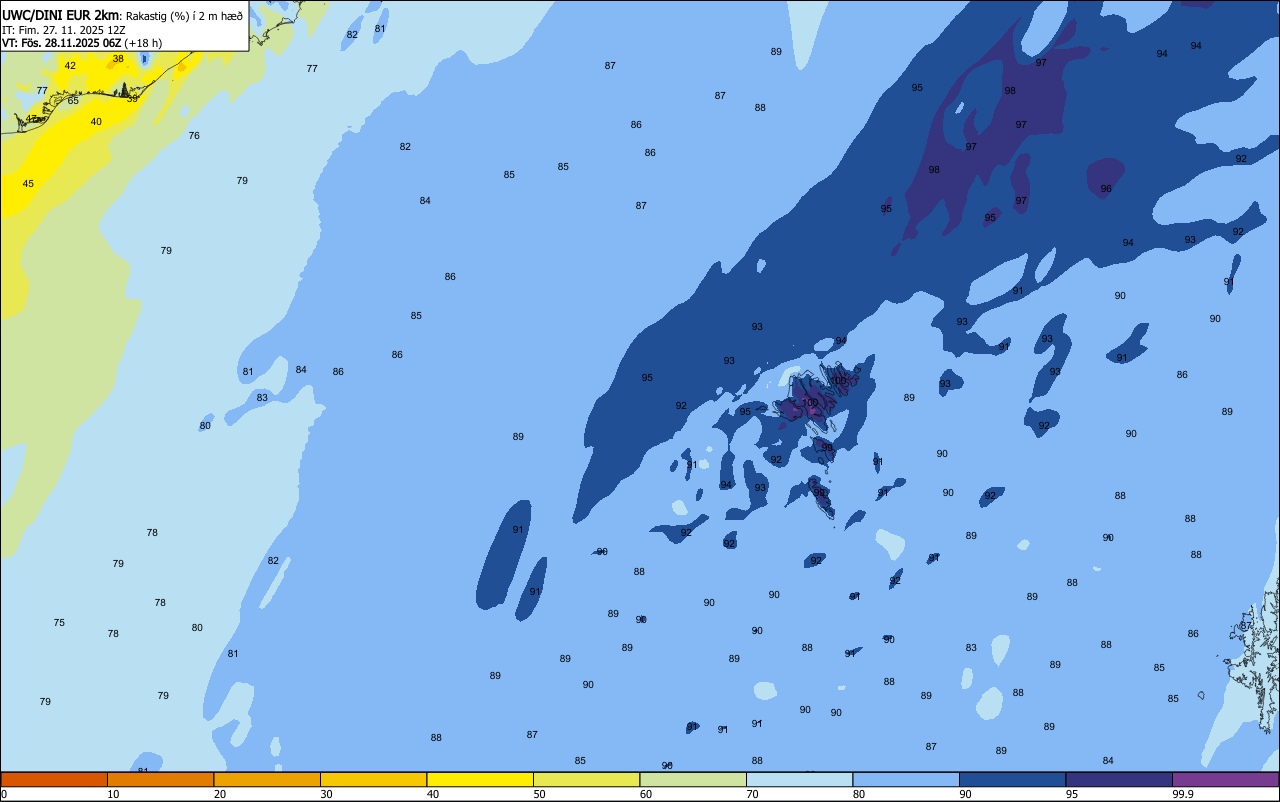Click the 80–90 light blue legend segment
This screenshot has height=802, width=1280.
906,779
